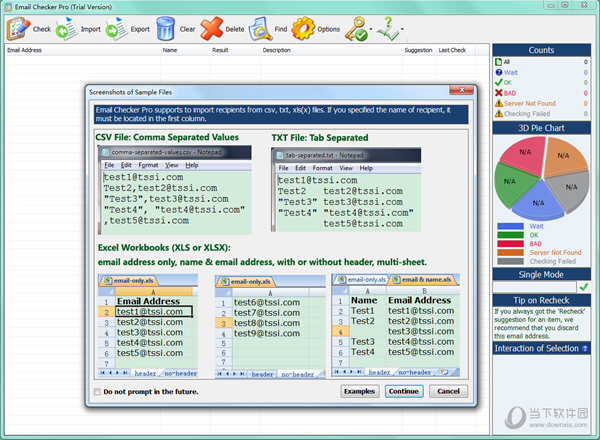
Task: Open the Options gear icon
Action: point(303,29)
